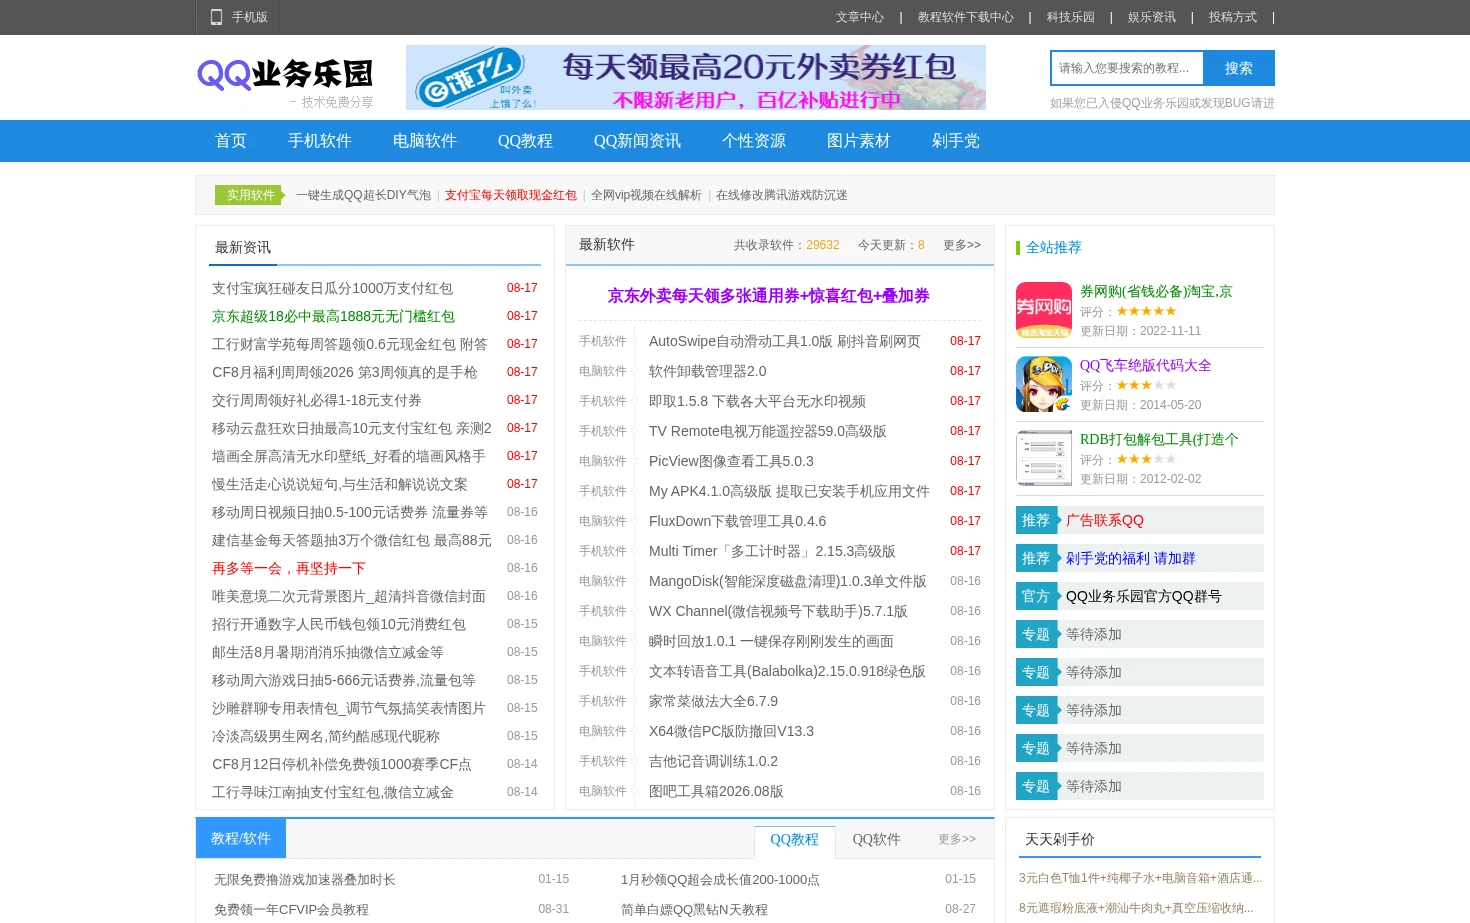Open the RDB打包解包工具 thumbnail image
The height and width of the screenshot is (923, 1470).
1044,458
